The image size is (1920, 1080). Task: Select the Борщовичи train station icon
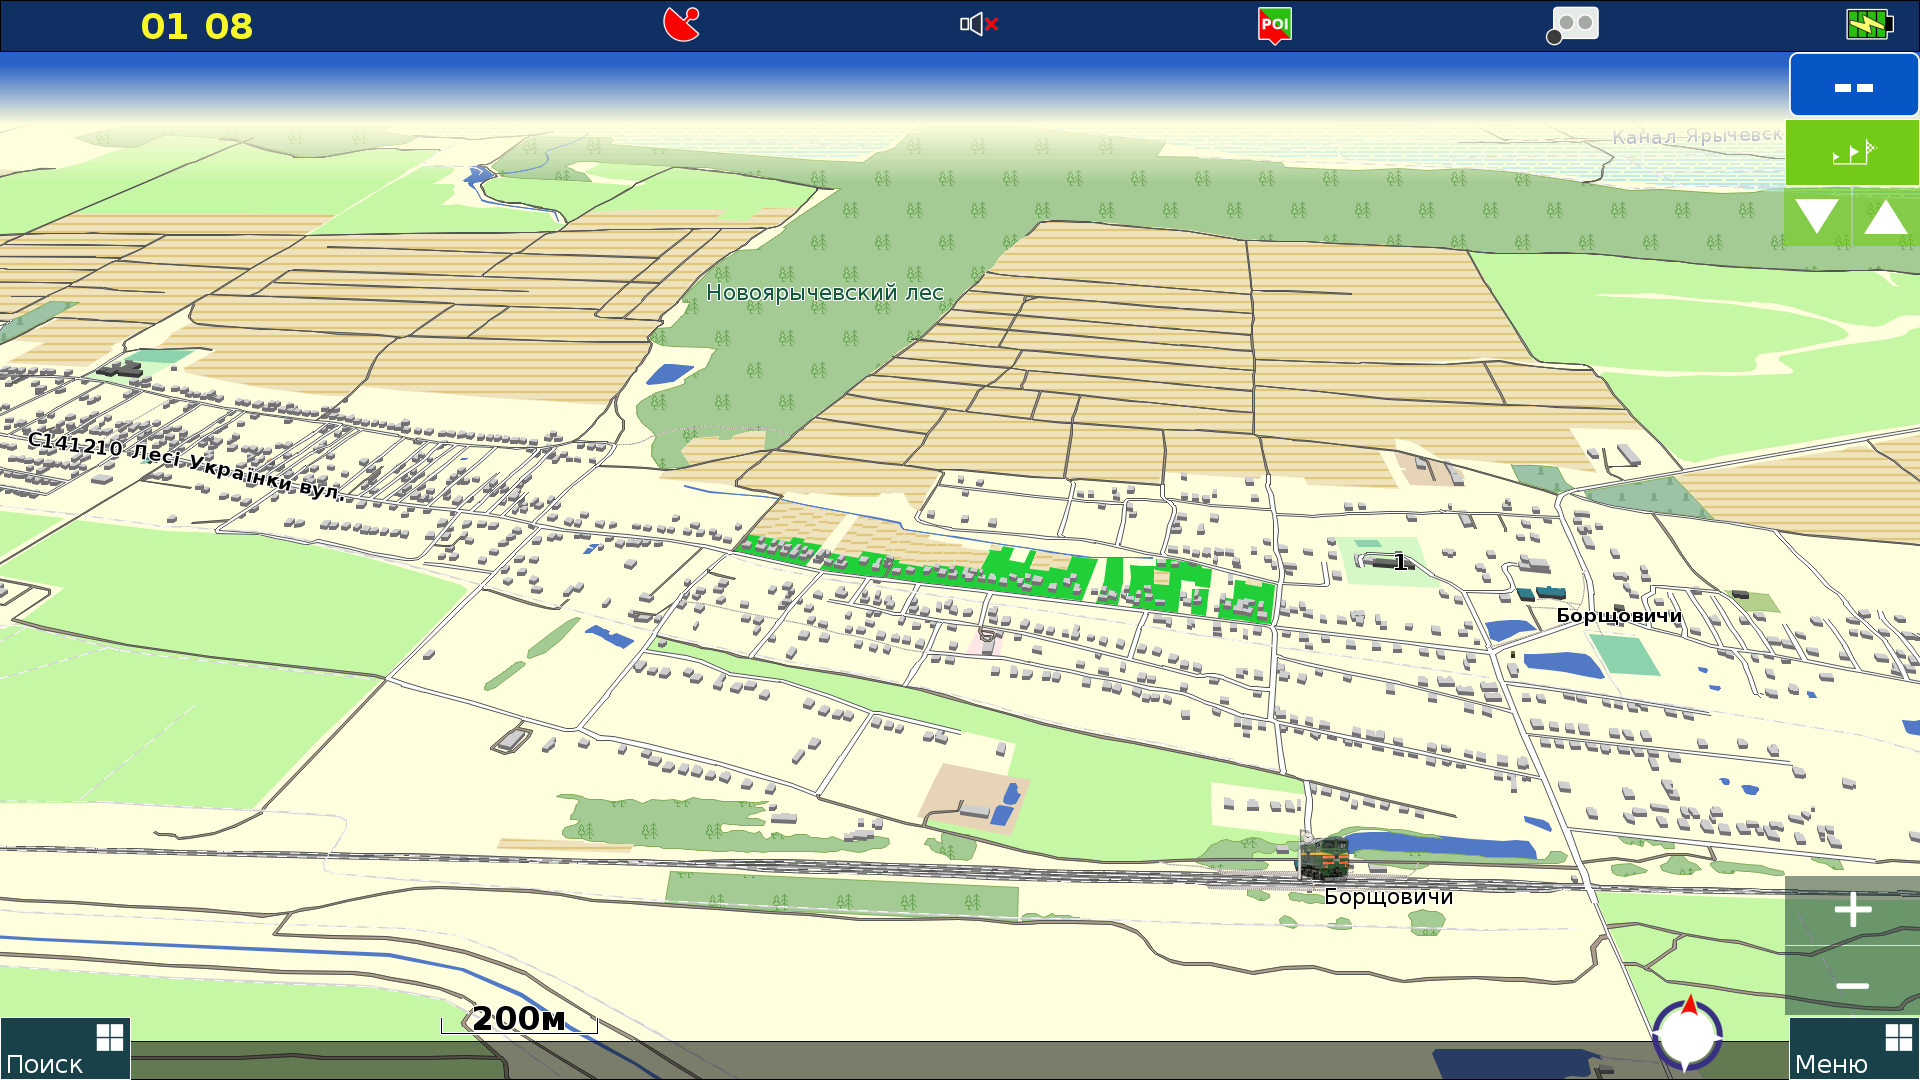pyautogui.click(x=1325, y=858)
